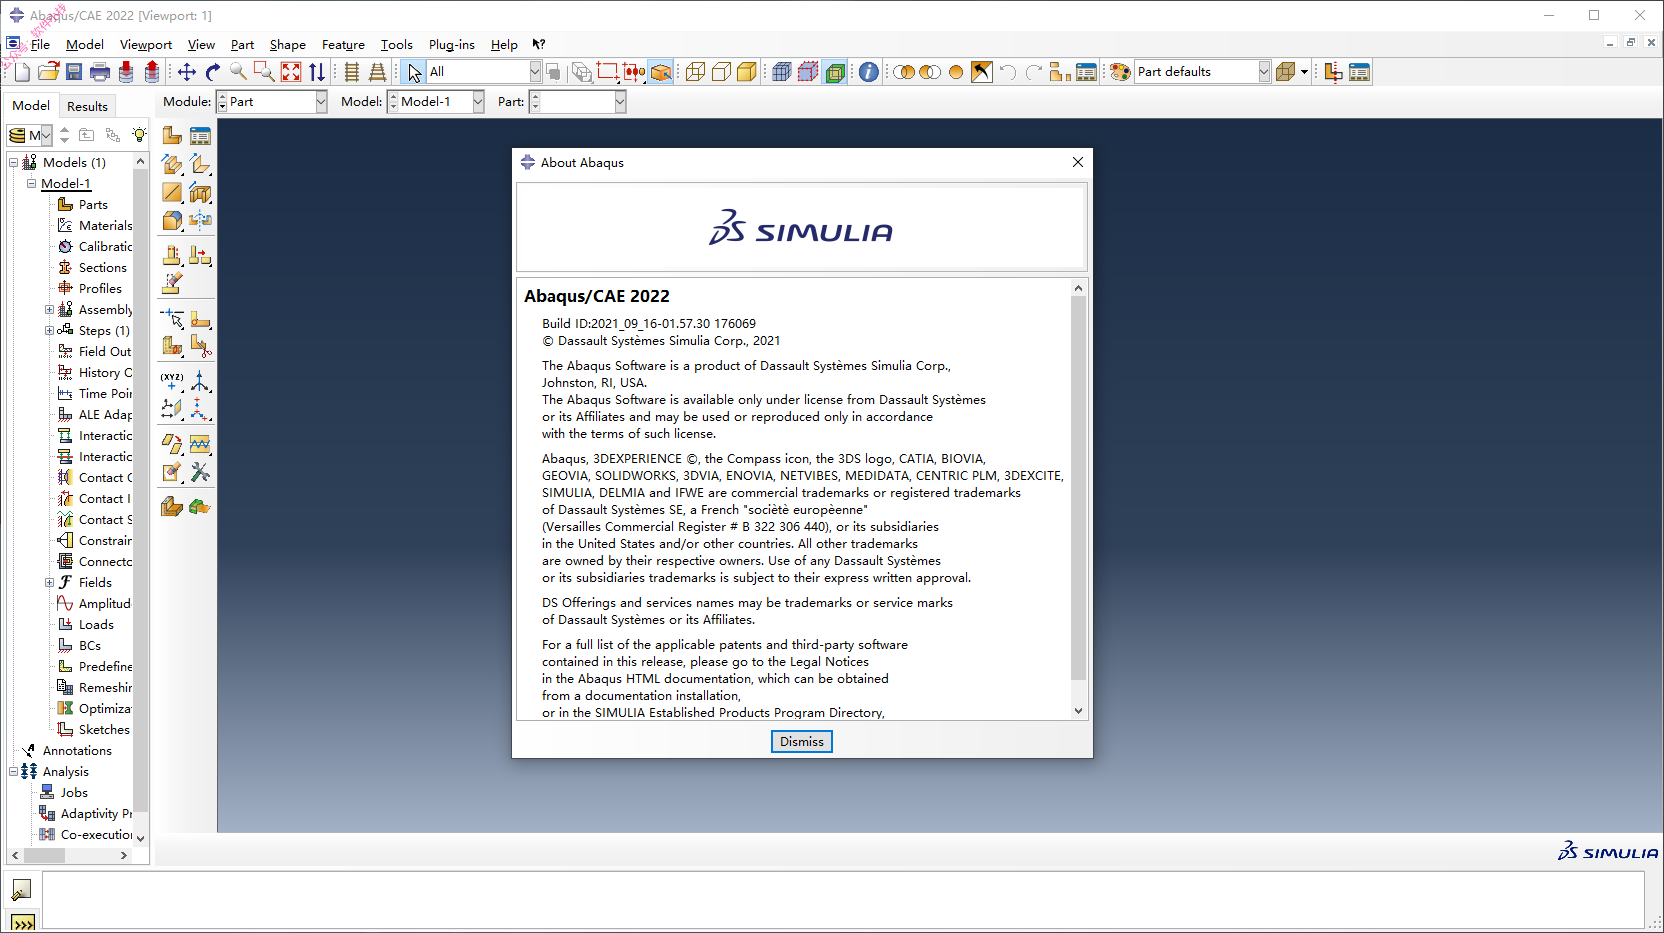Viewport: 1664px width, 933px height.
Task: Close the About Abaqus dialog with X
Action: point(1077,162)
